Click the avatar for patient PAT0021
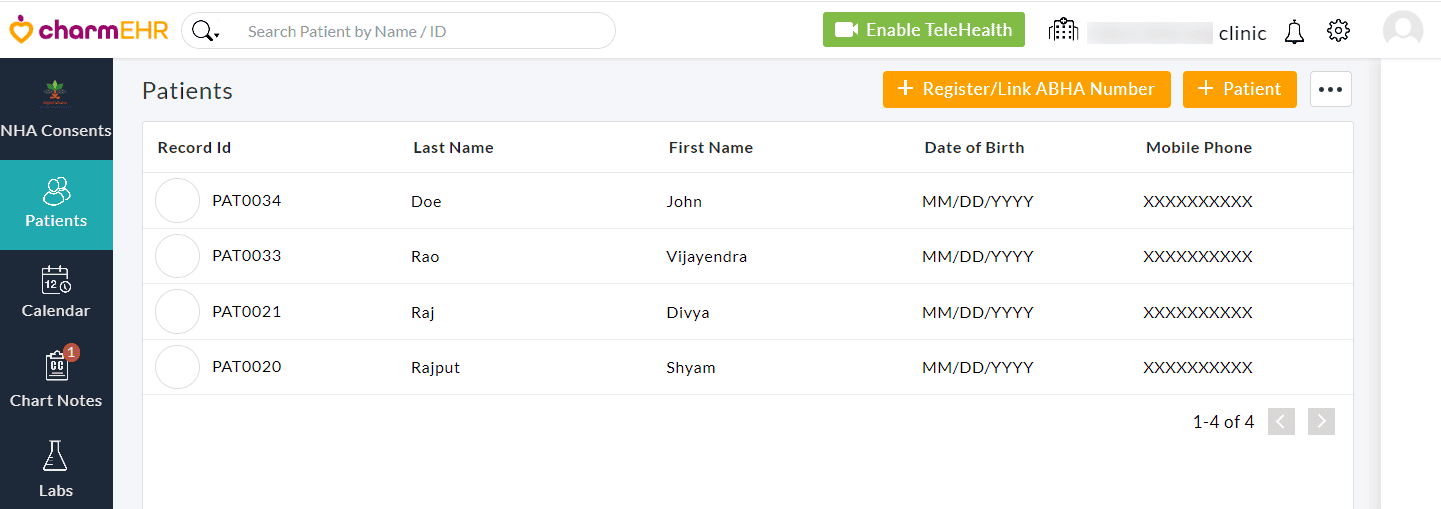 (178, 312)
